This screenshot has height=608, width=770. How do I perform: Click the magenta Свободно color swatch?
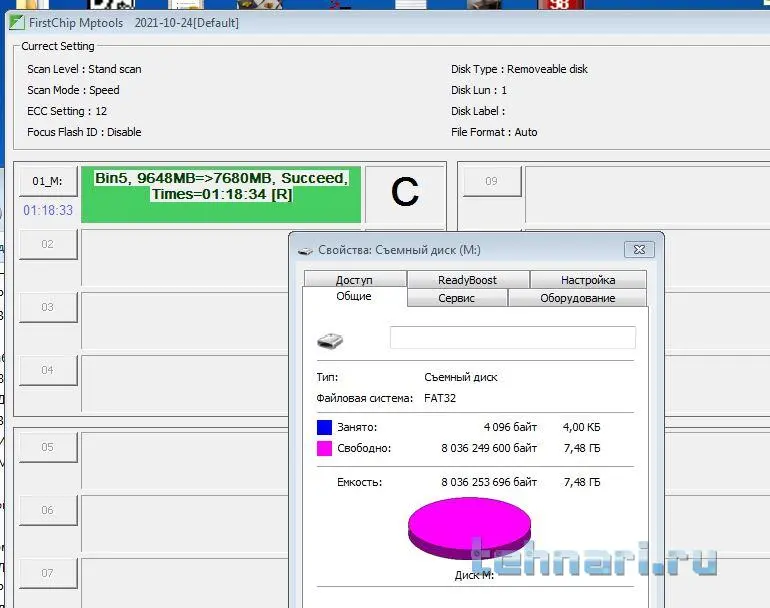(325, 448)
